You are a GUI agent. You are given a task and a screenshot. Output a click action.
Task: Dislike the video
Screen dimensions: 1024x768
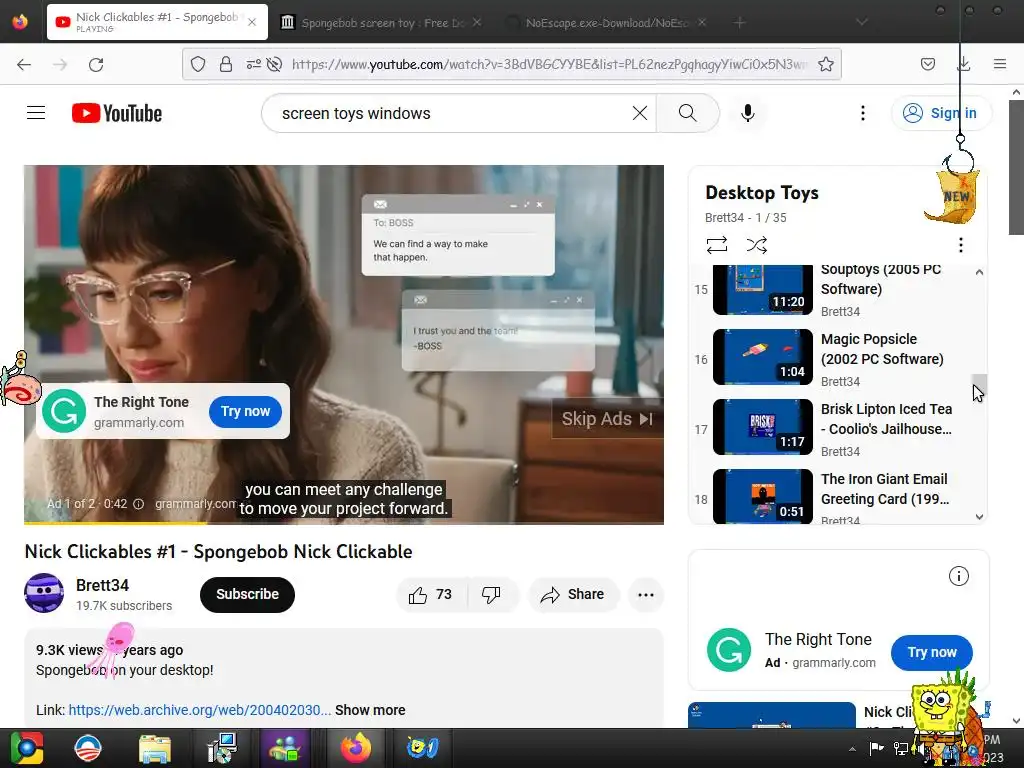point(491,594)
